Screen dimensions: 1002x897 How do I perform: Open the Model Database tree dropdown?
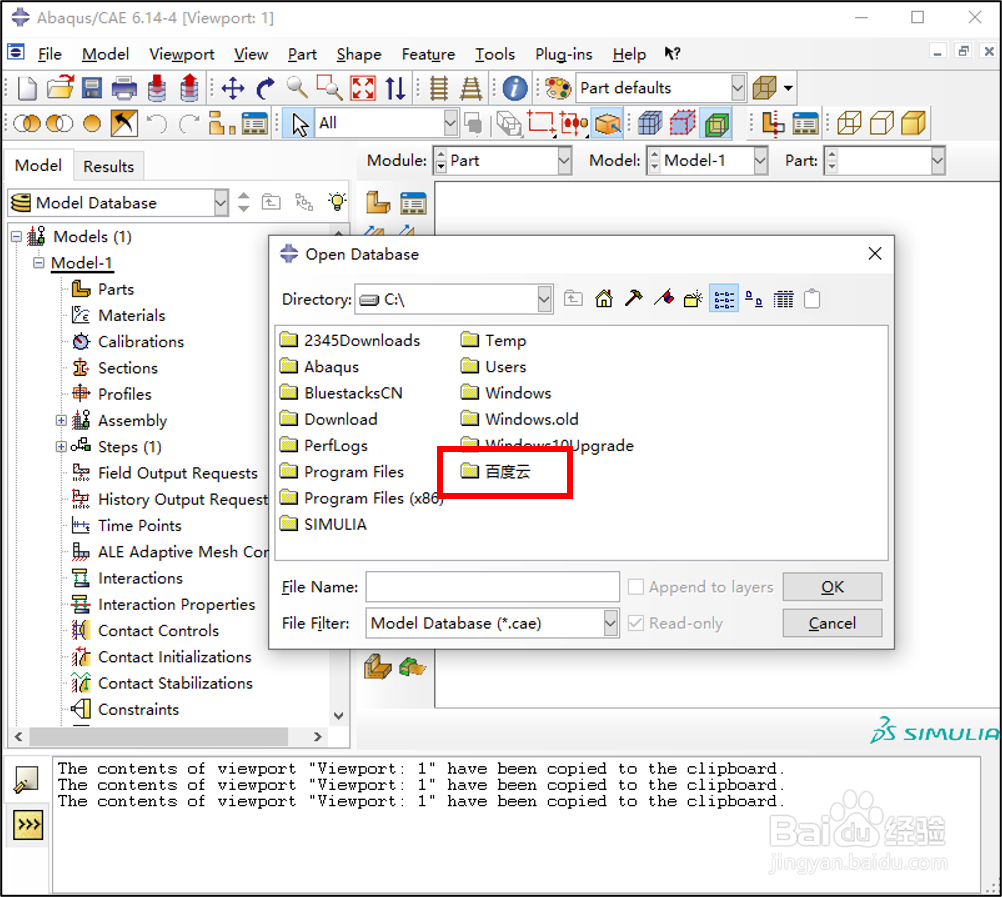coord(220,203)
